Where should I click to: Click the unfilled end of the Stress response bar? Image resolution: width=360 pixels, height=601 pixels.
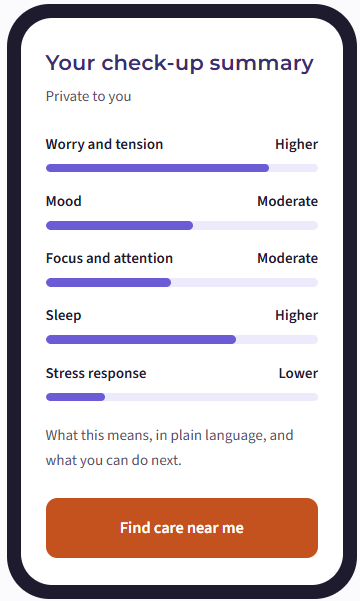(x=211, y=397)
